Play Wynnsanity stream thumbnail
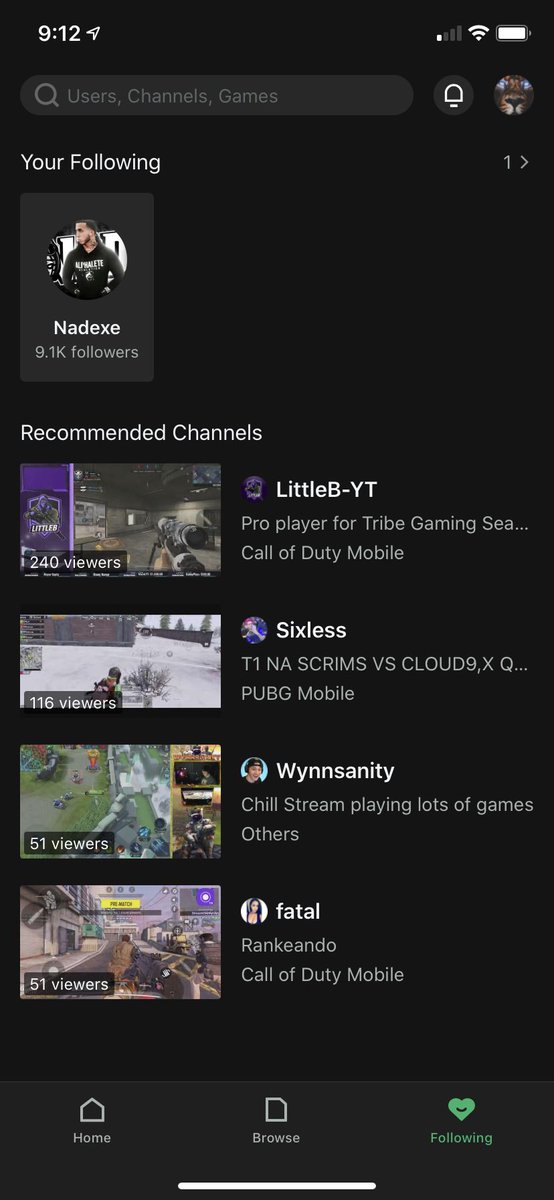 (x=120, y=801)
